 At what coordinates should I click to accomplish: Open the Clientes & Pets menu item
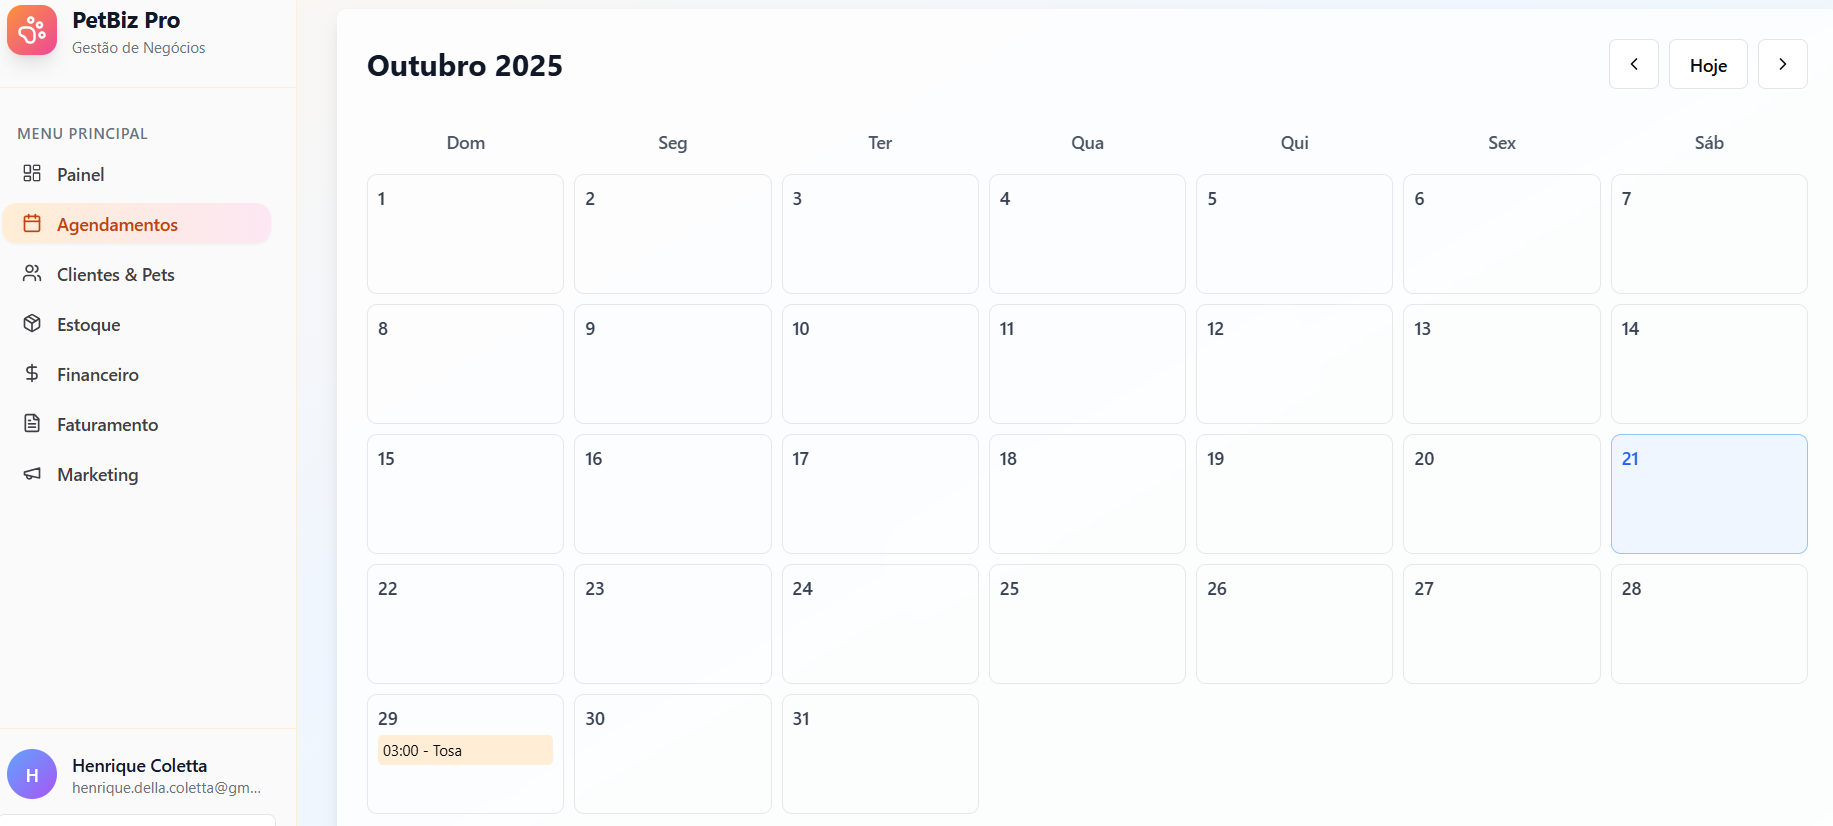pos(116,275)
